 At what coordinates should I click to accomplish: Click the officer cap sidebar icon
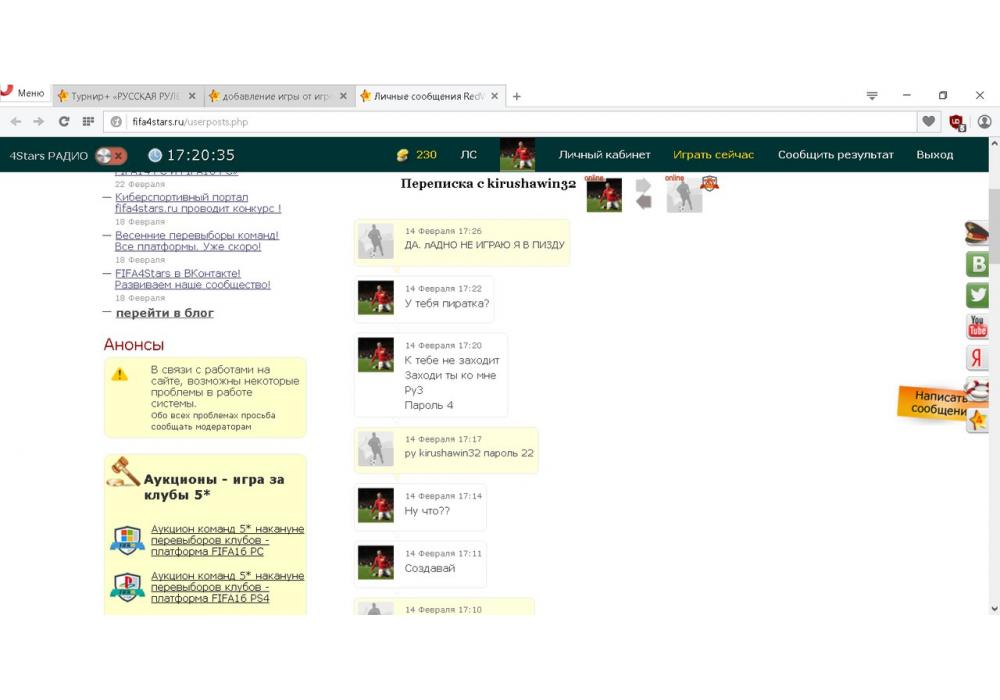point(977,233)
